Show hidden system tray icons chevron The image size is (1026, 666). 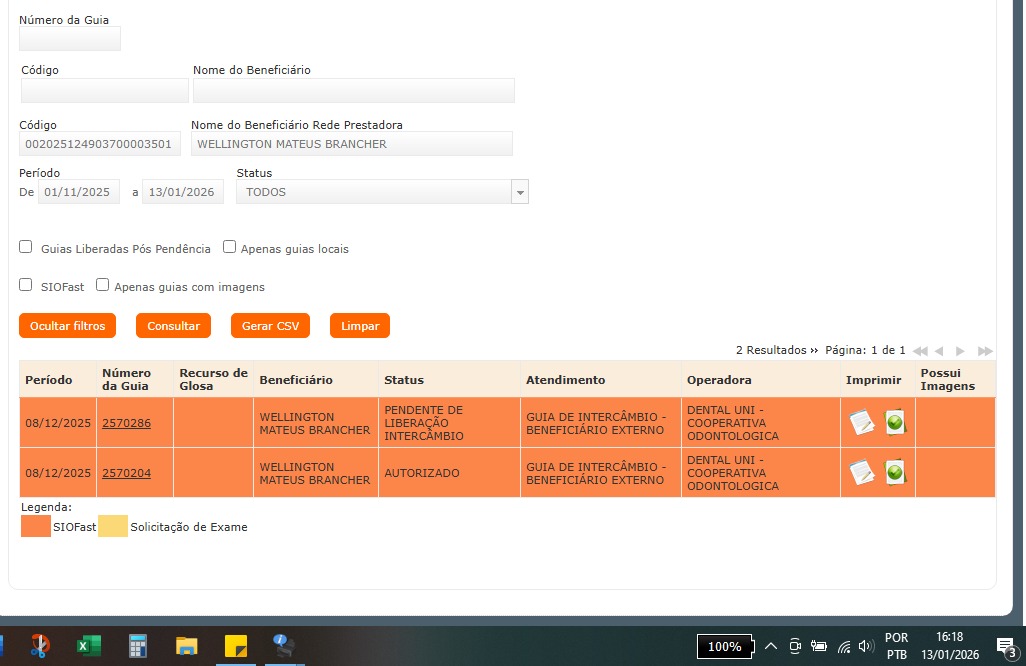(770, 646)
